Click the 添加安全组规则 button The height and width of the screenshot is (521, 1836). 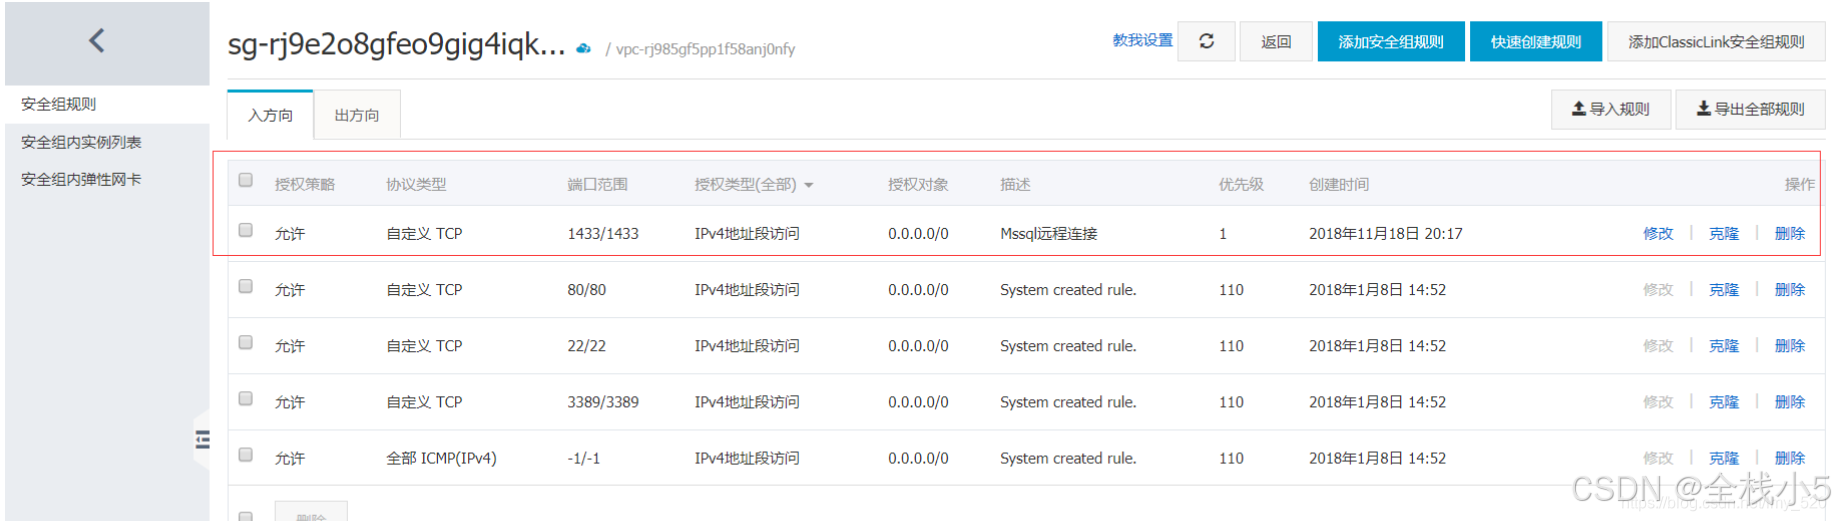1390,42
